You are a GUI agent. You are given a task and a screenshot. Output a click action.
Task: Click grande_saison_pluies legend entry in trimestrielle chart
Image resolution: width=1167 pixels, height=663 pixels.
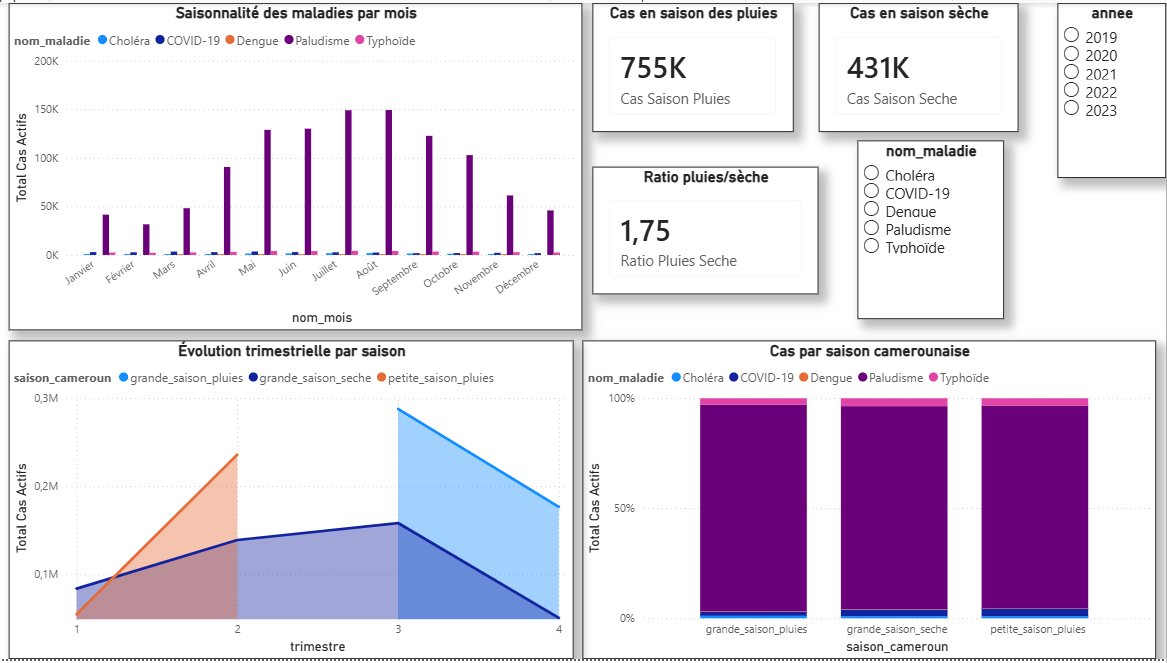181,378
